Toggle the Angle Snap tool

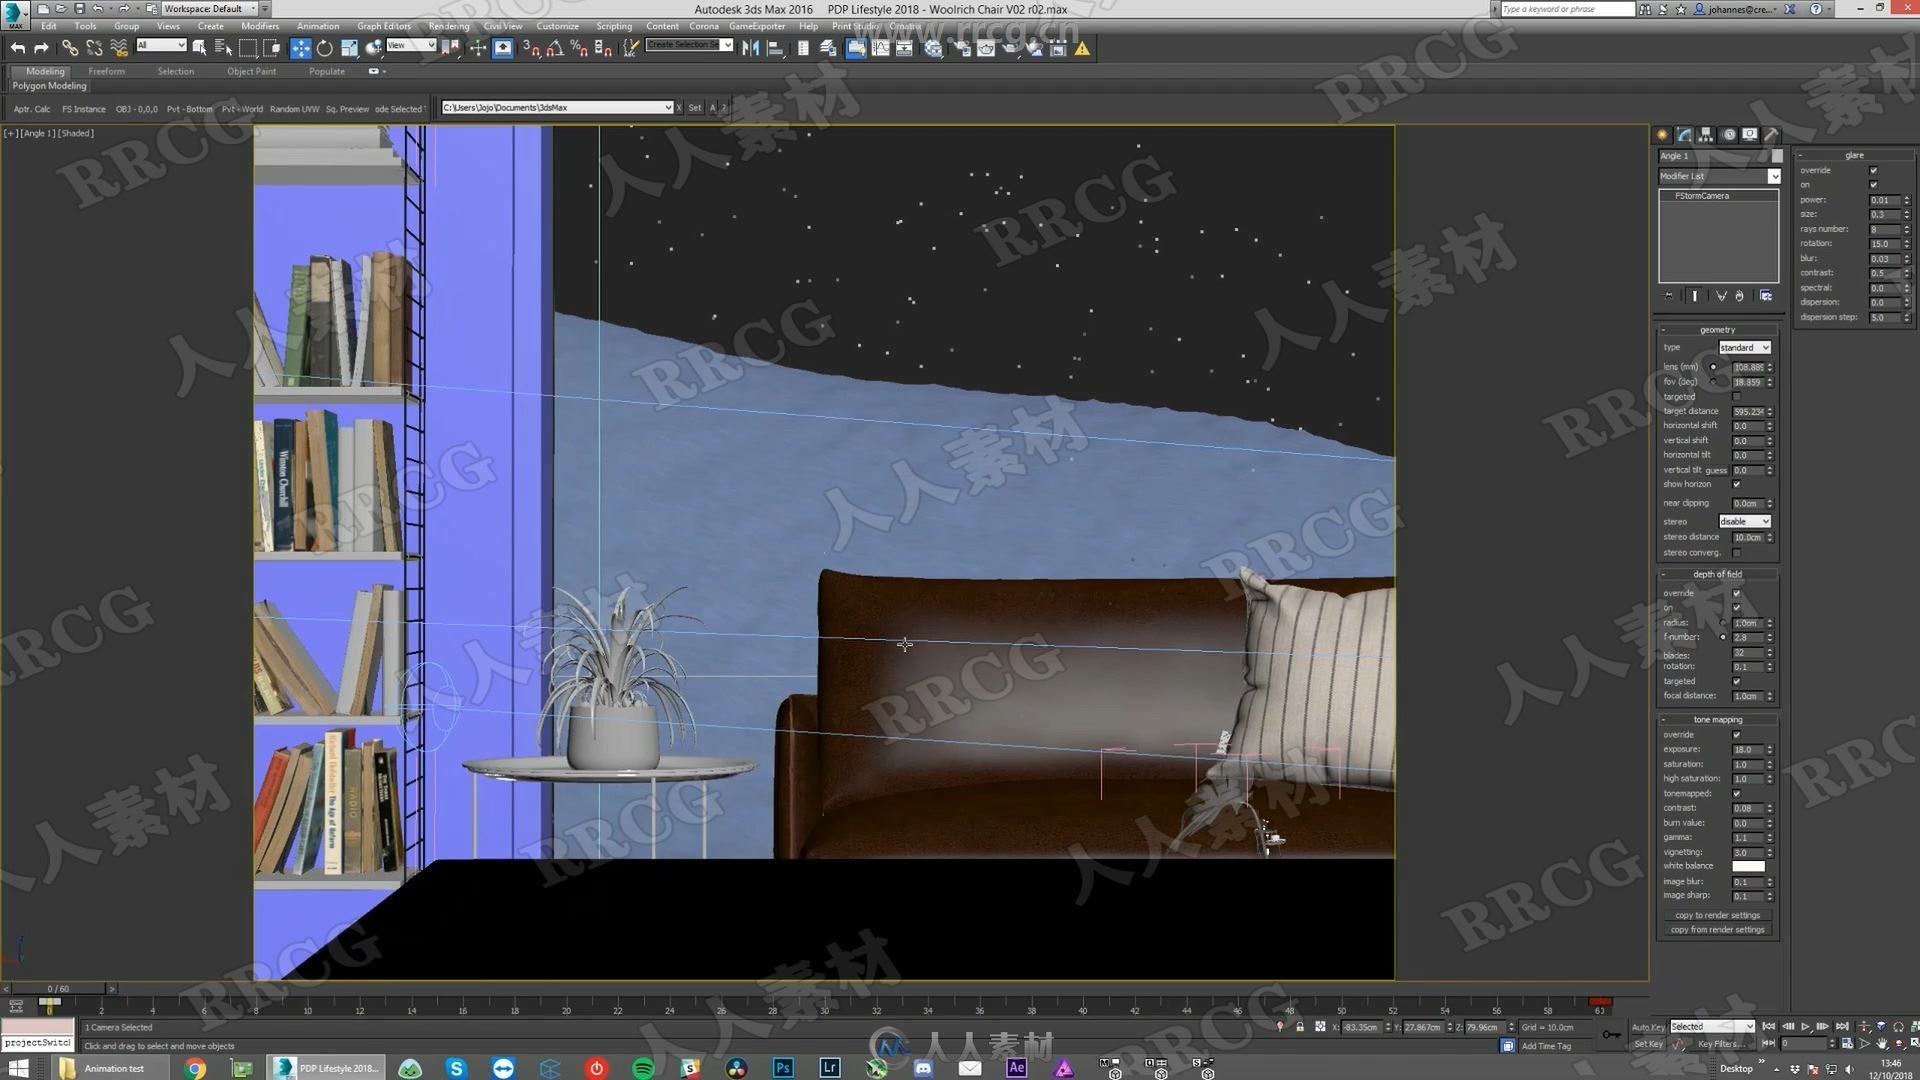[555, 48]
